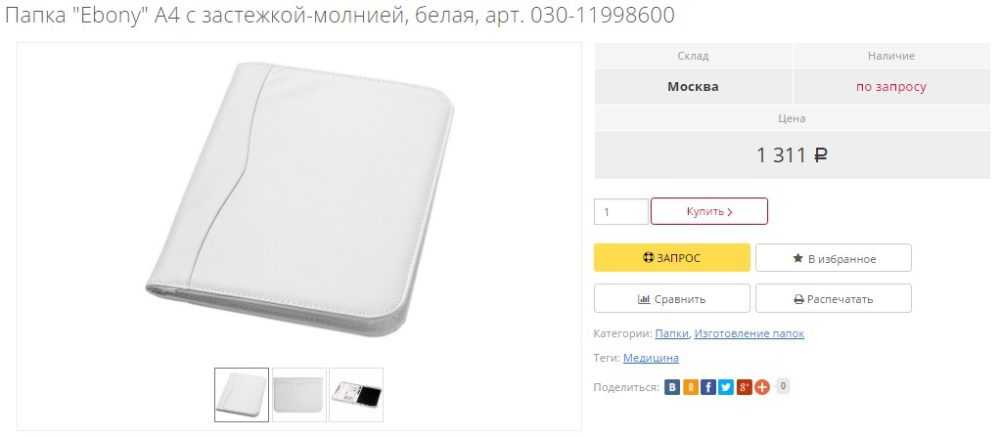Select the first folder thumbnail
This screenshot has width=1000, height=437.
[x=241, y=394]
